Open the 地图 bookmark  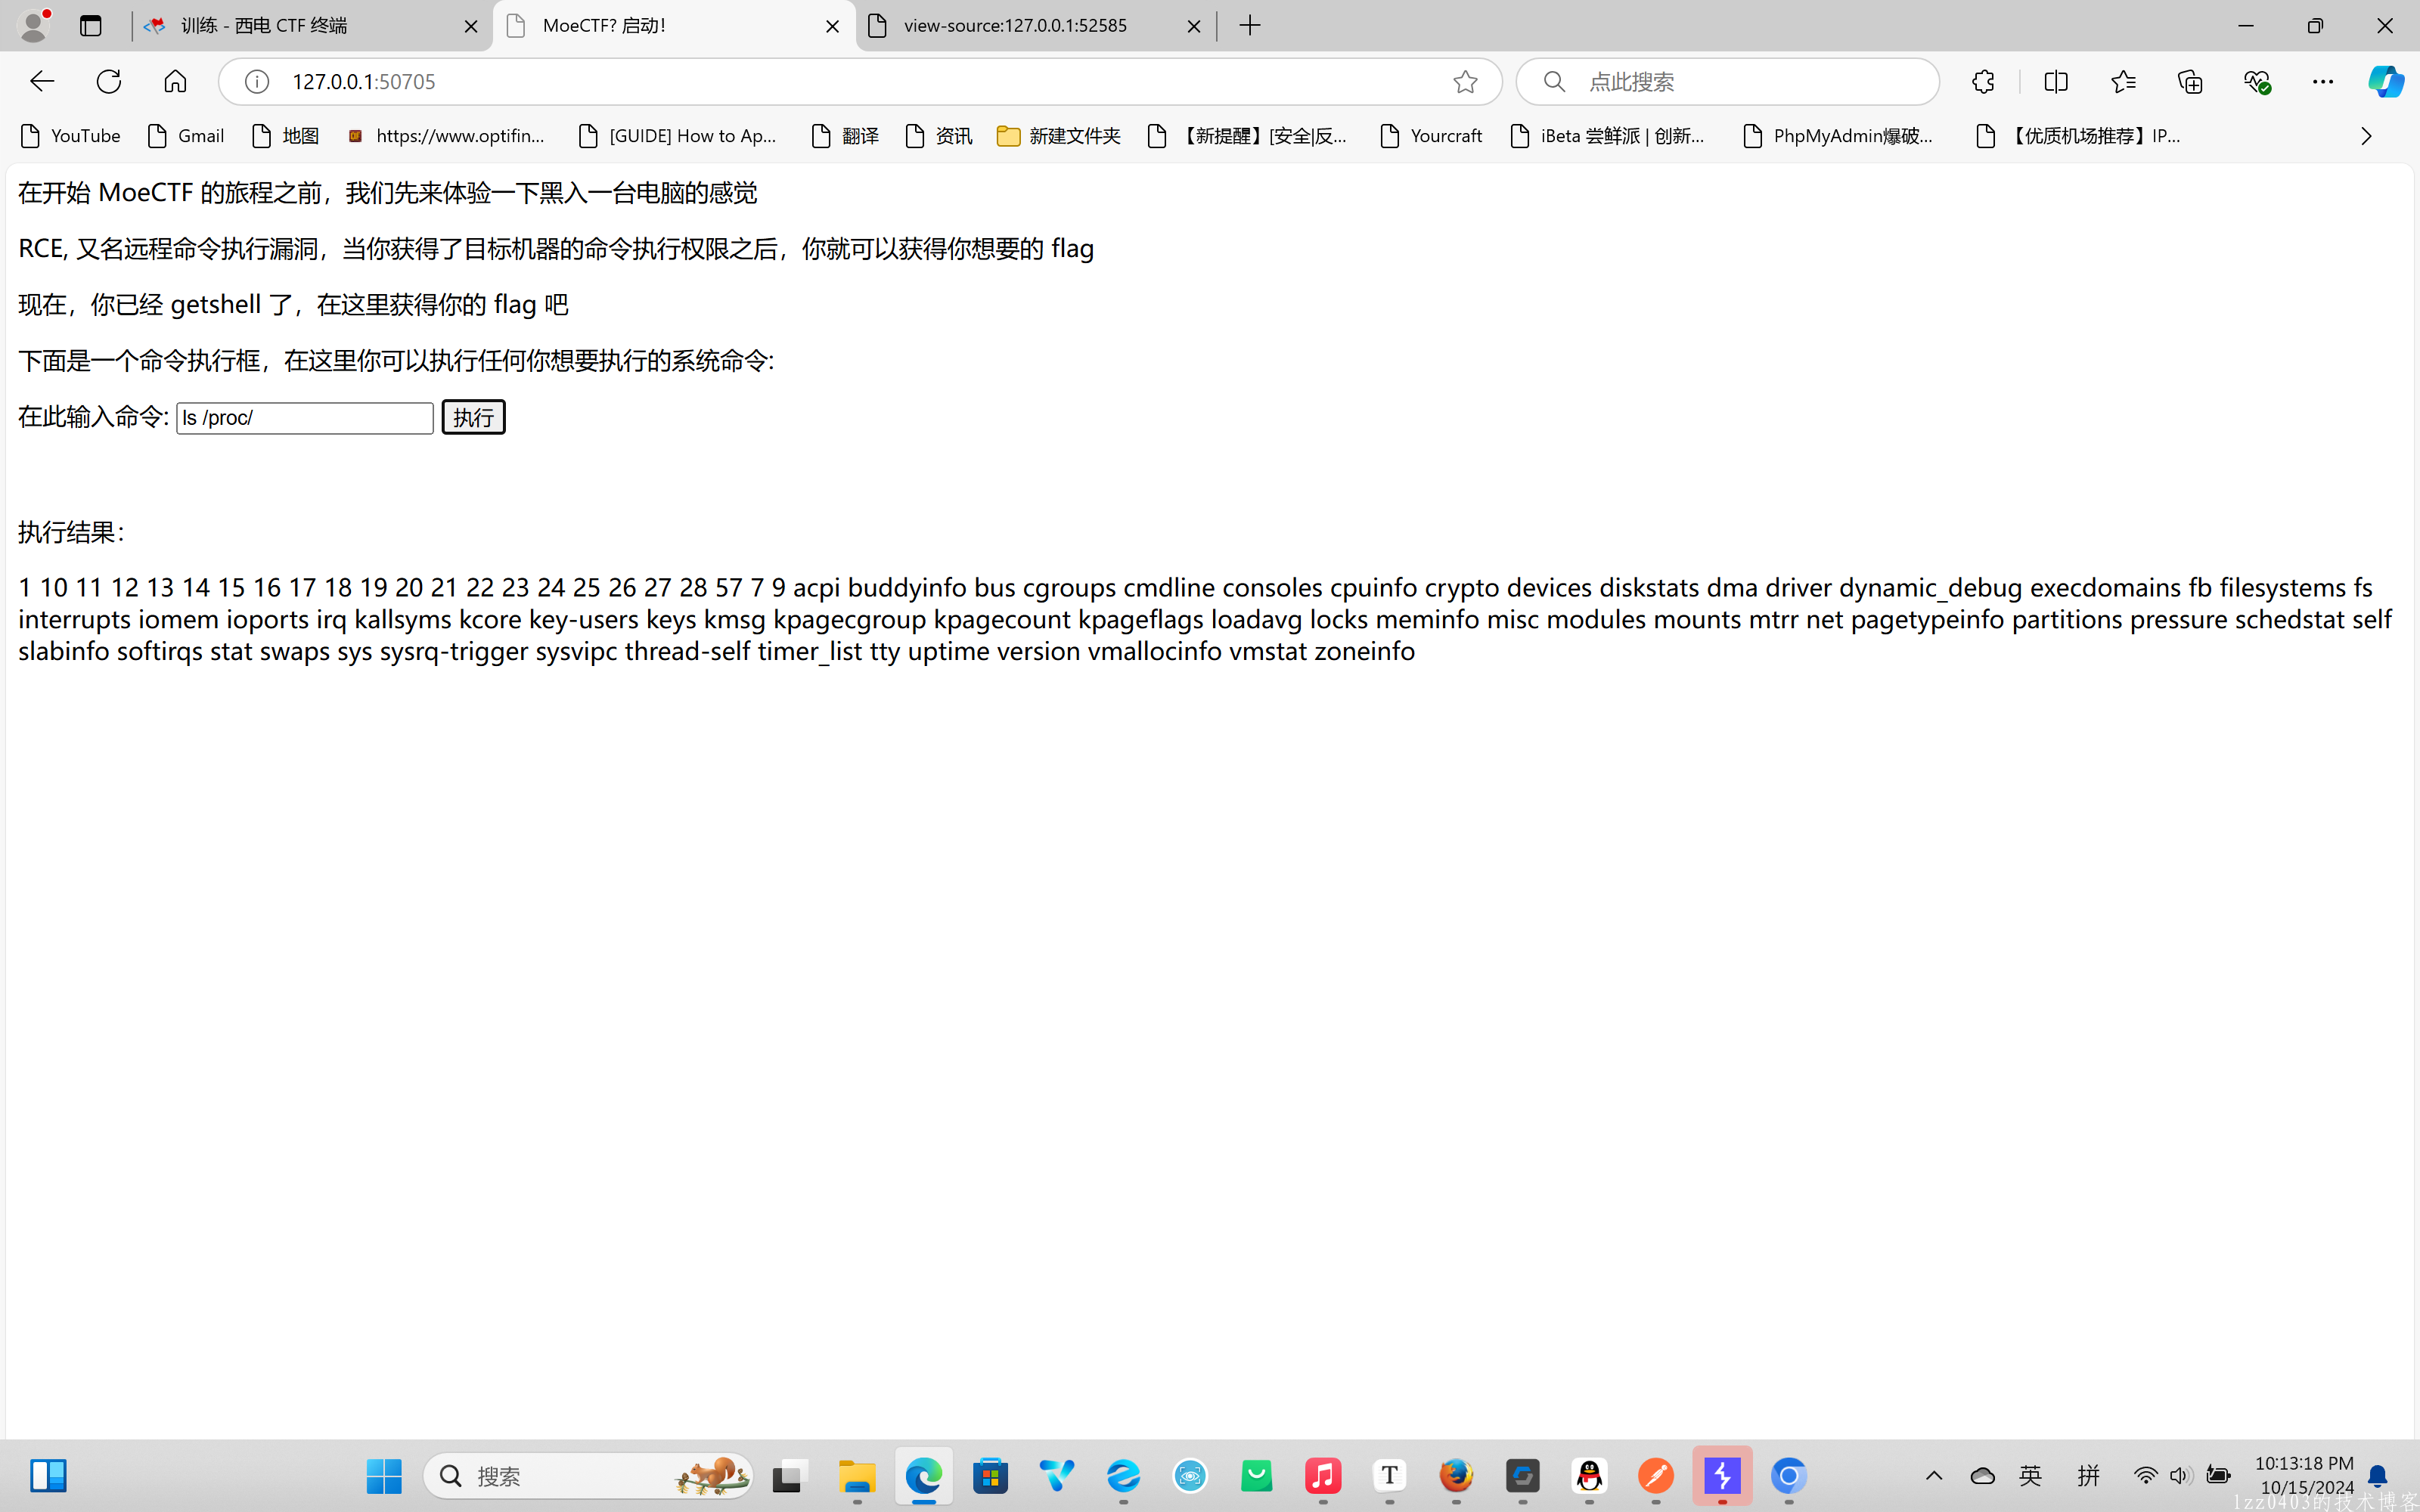286,136
